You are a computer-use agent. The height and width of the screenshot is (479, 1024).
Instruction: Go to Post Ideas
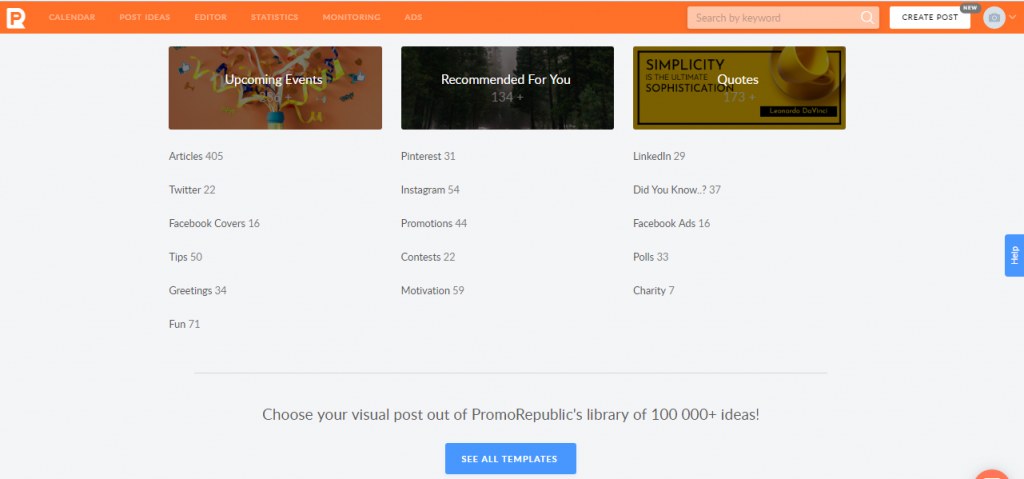[x=144, y=18]
